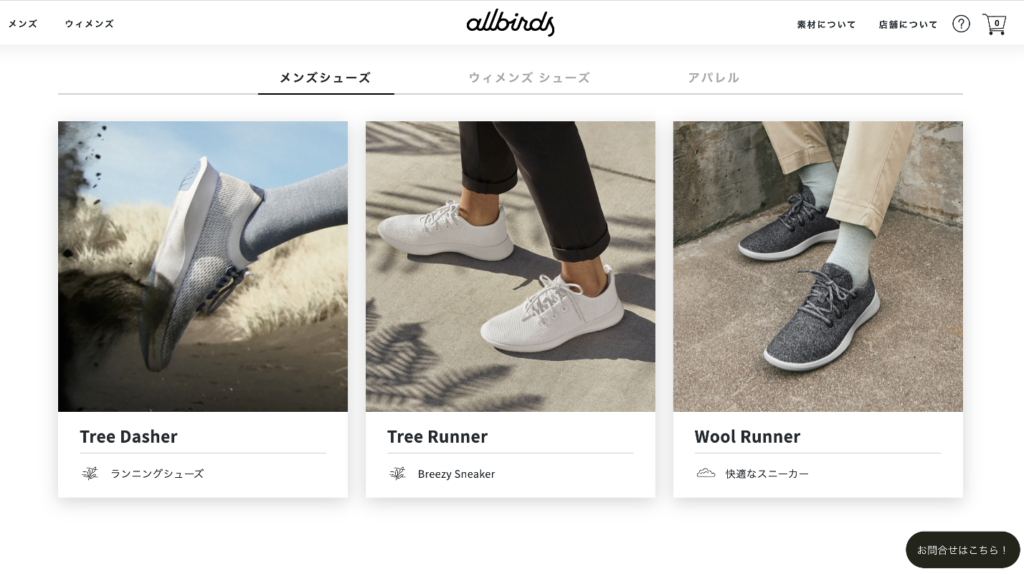The image size is (1024, 574).
Task: Open the shopping cart icon
Action: (994, 24)
